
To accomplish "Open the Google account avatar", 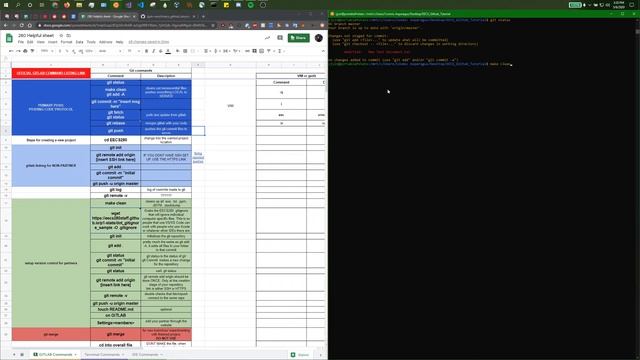I will pyautogui.click(x=319, y=38).
